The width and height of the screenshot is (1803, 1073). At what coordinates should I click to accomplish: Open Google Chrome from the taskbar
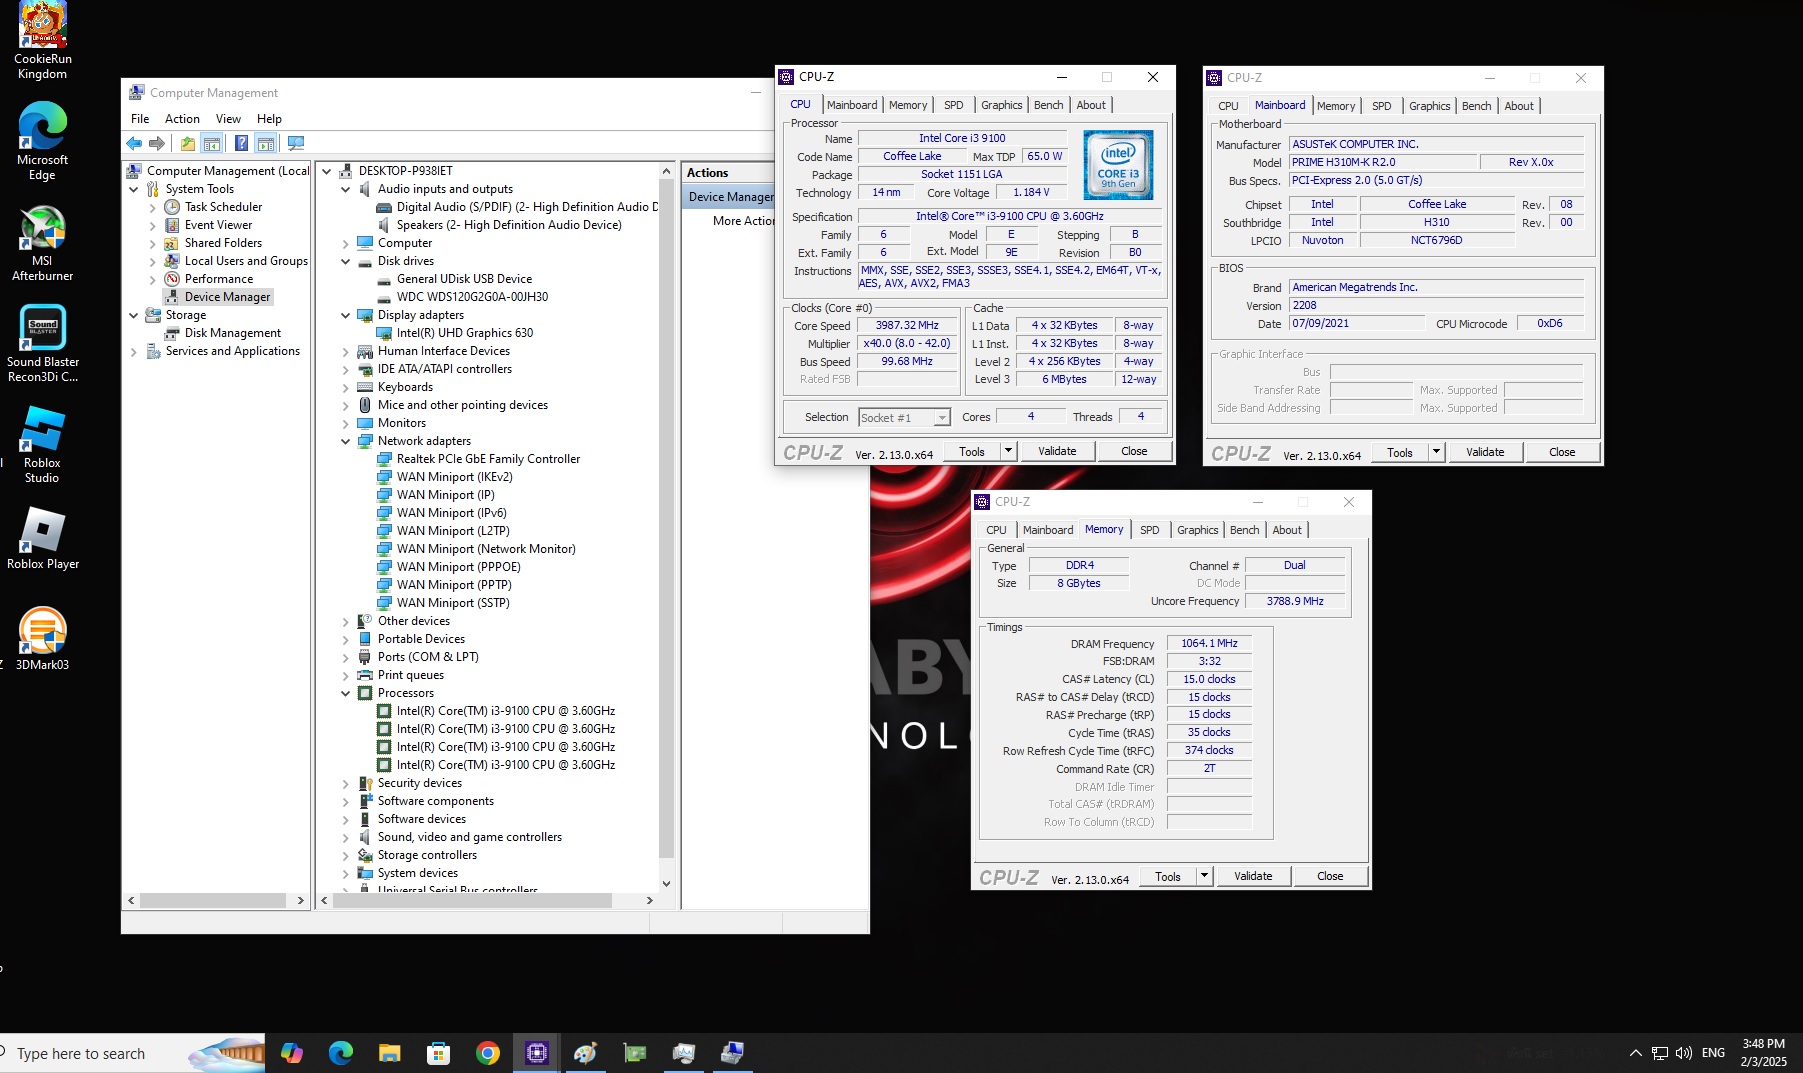(488, 1053)
